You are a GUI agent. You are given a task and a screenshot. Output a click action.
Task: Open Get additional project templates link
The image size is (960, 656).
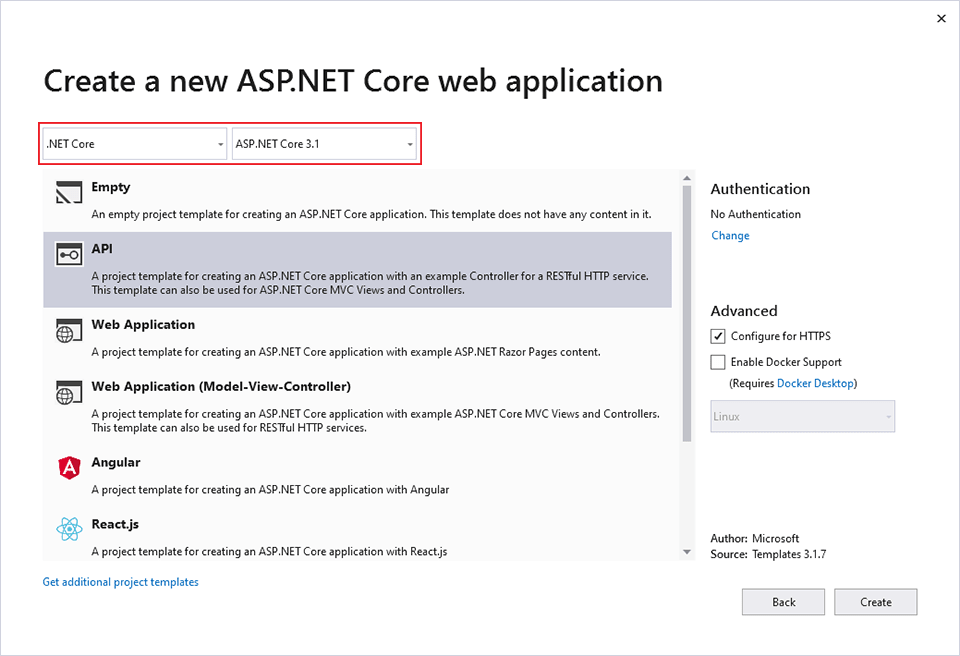pyautogui.click(x=120, y=582)
